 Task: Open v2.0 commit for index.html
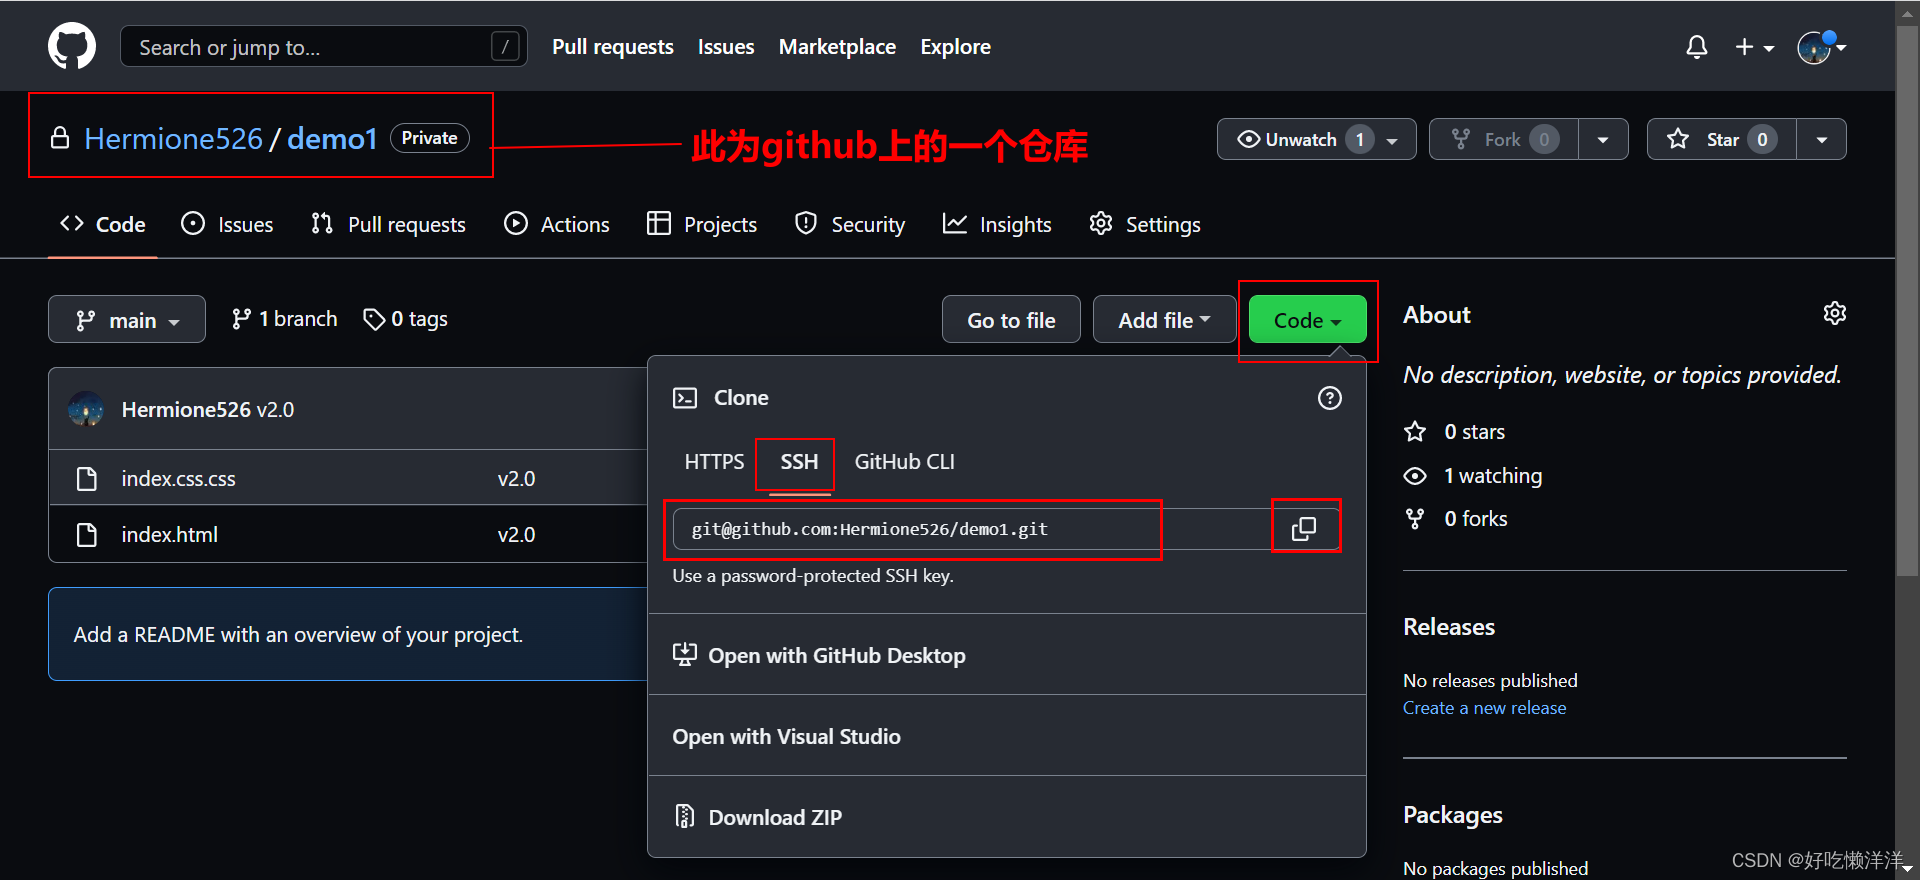516,535
